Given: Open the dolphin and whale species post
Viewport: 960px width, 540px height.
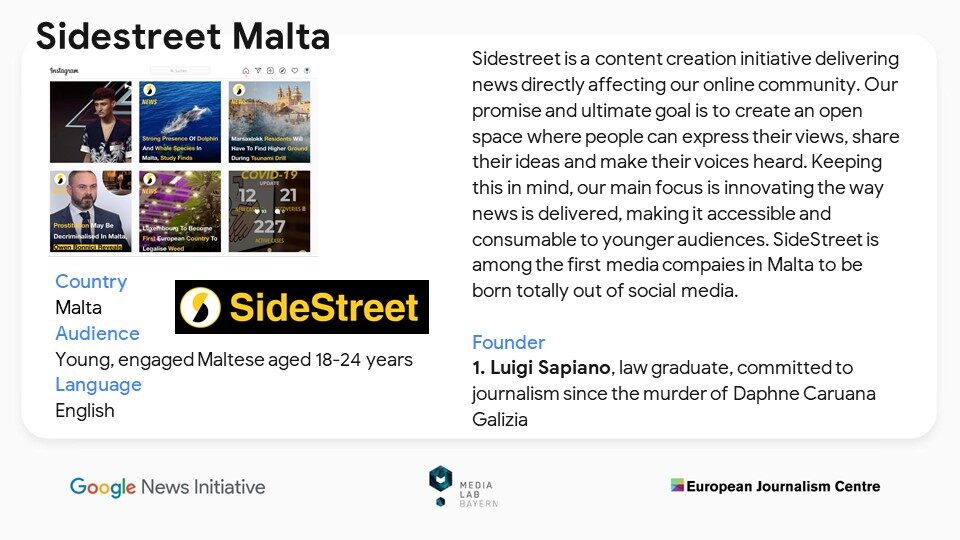Looking at the screenshot, I should [x=180, y=122].
